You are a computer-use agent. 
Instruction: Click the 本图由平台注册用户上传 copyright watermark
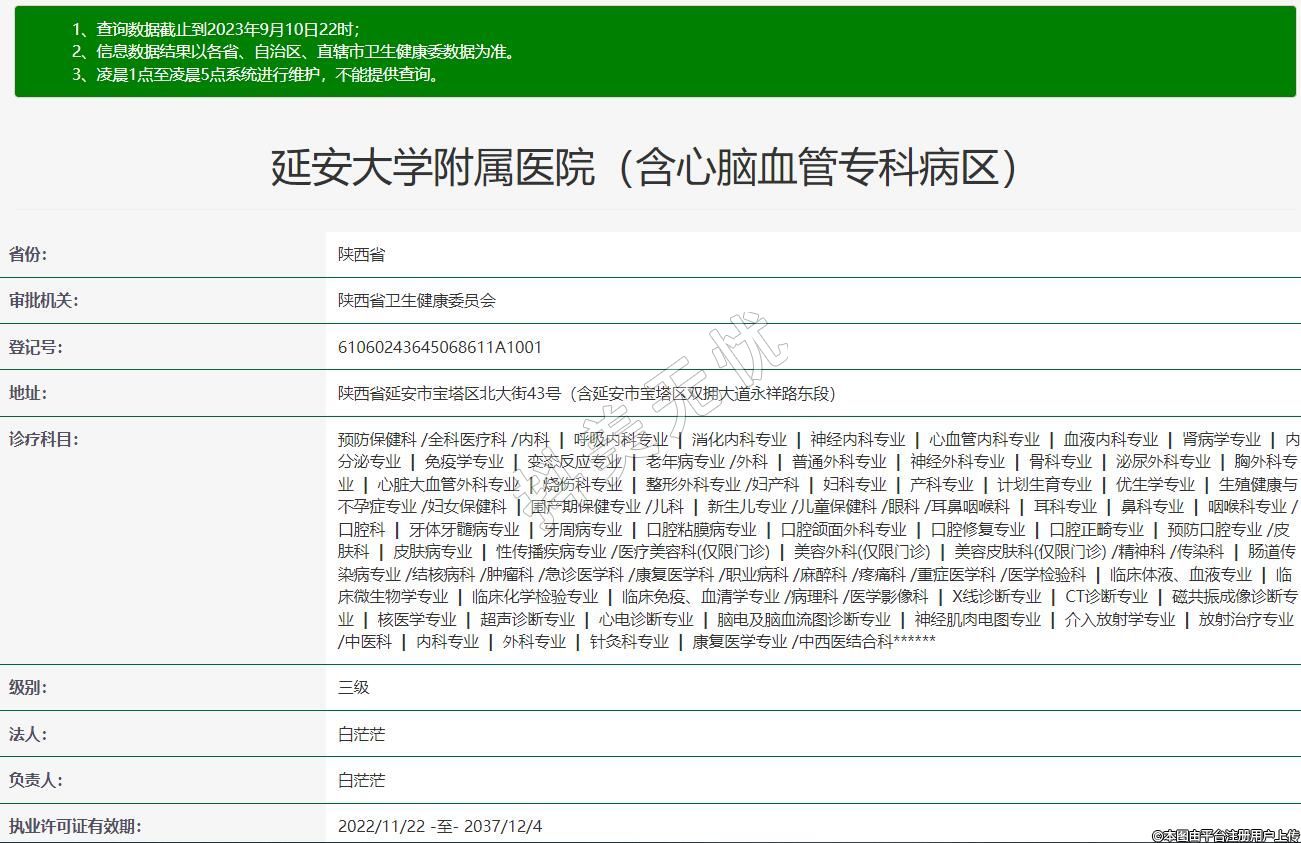(1225, 835)
